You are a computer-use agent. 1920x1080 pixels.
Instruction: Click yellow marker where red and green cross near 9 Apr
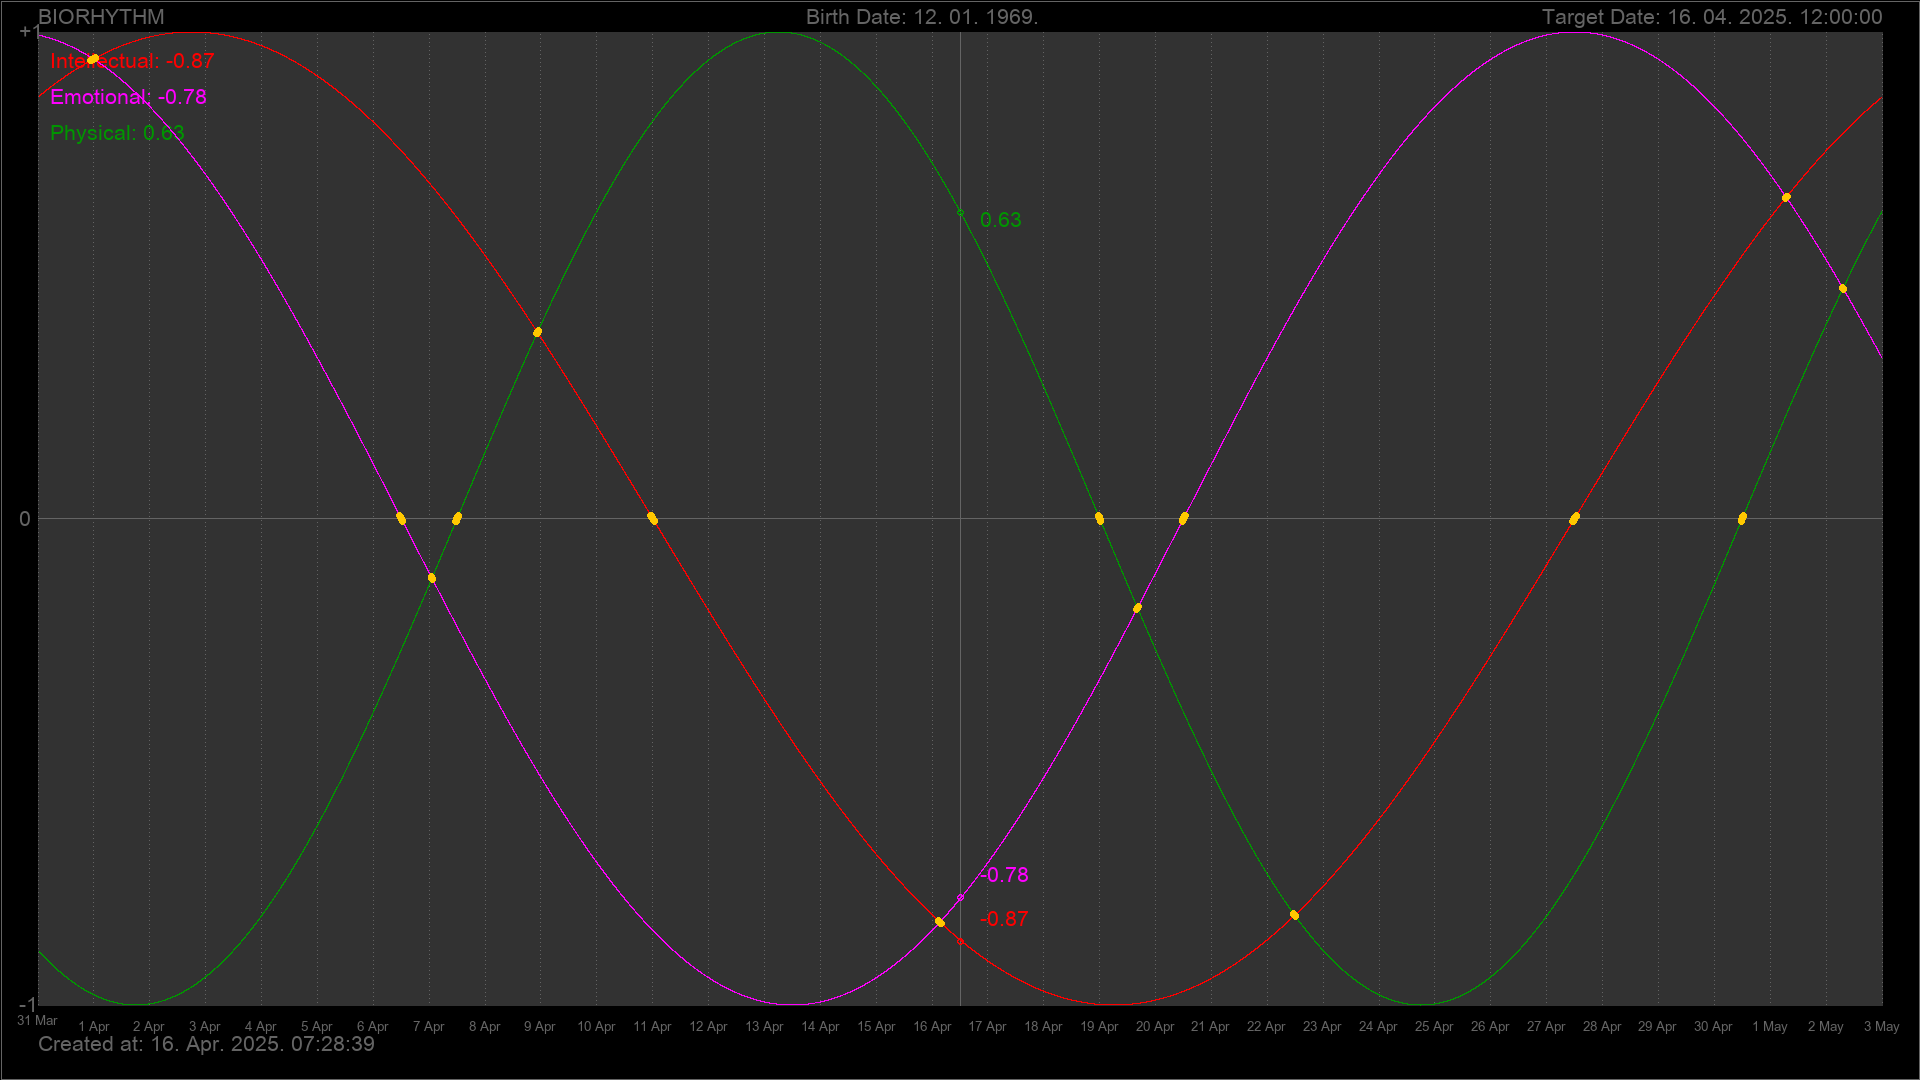tap(538, 332)
